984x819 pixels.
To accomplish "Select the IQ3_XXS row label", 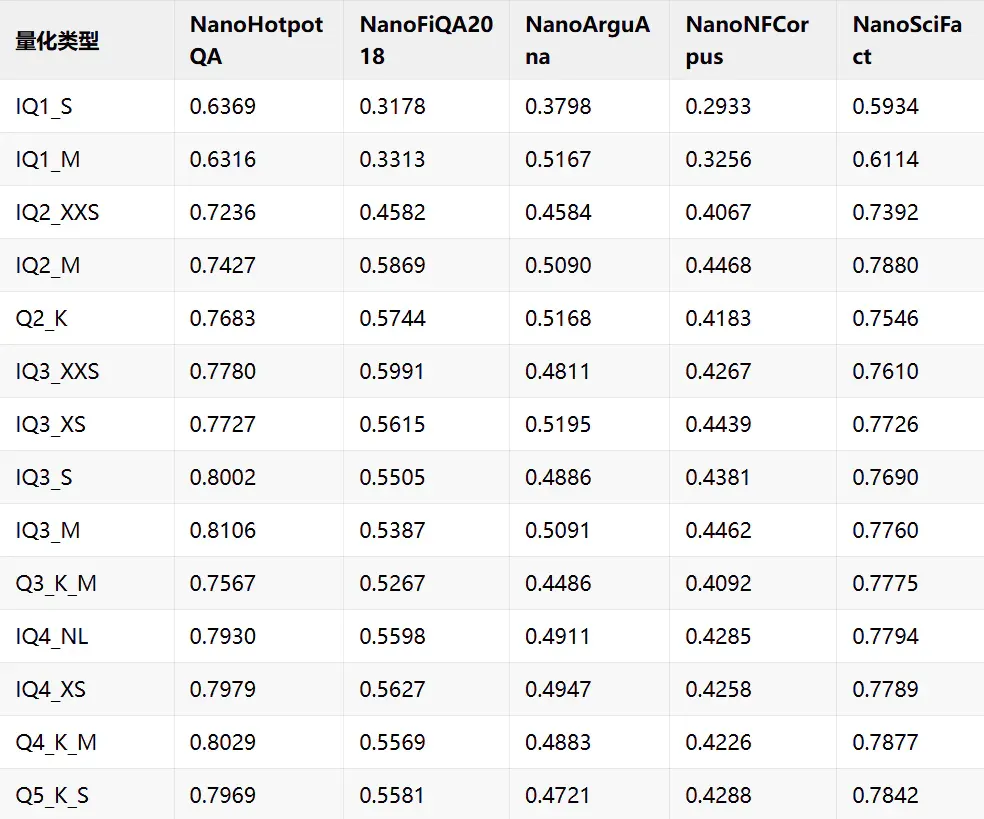I will (57, 372).
